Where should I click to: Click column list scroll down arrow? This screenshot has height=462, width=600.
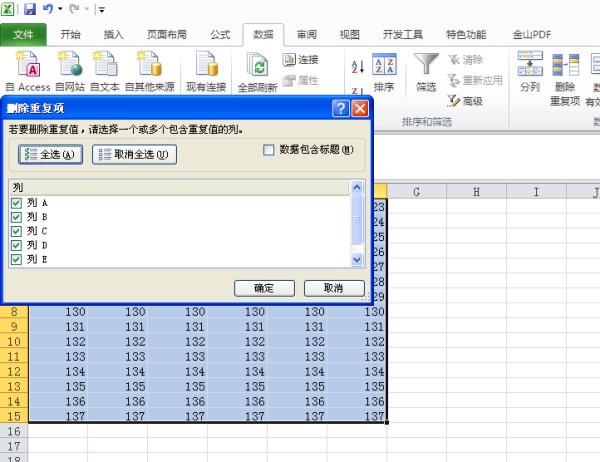(x=357, y=260)
